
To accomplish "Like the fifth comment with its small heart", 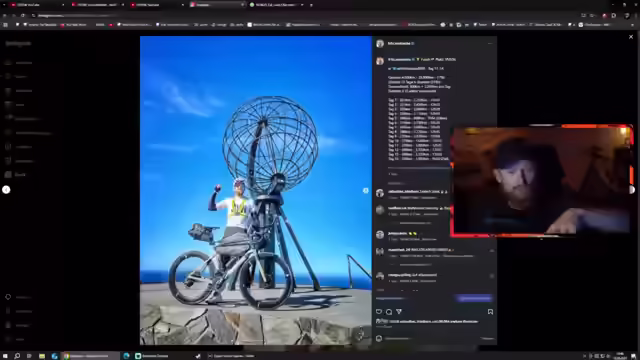I will coord(492,276).
